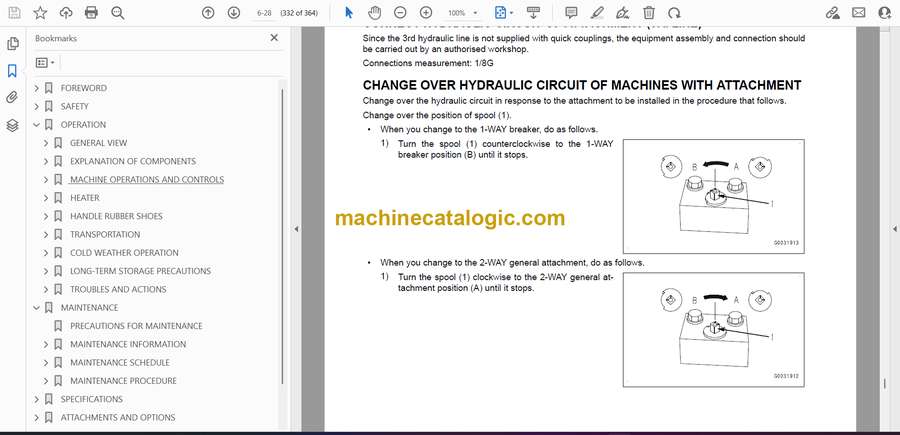Collapse the MAINTENANCE bookmark
This screenshot has height=435, width=900.
(x=37, y=308)
